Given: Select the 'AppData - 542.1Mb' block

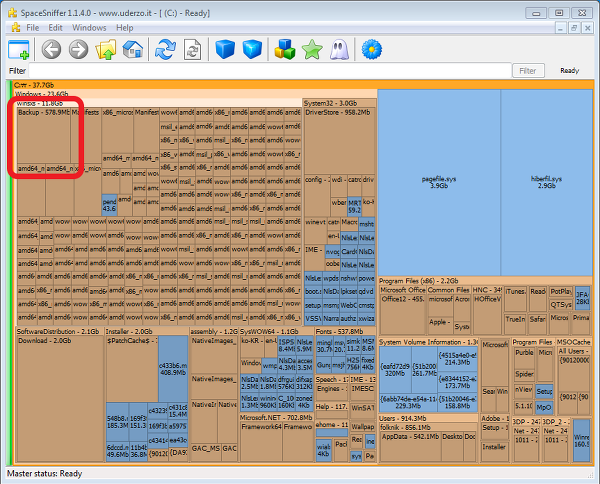Looking at the screenshot, I should (411, 447).
